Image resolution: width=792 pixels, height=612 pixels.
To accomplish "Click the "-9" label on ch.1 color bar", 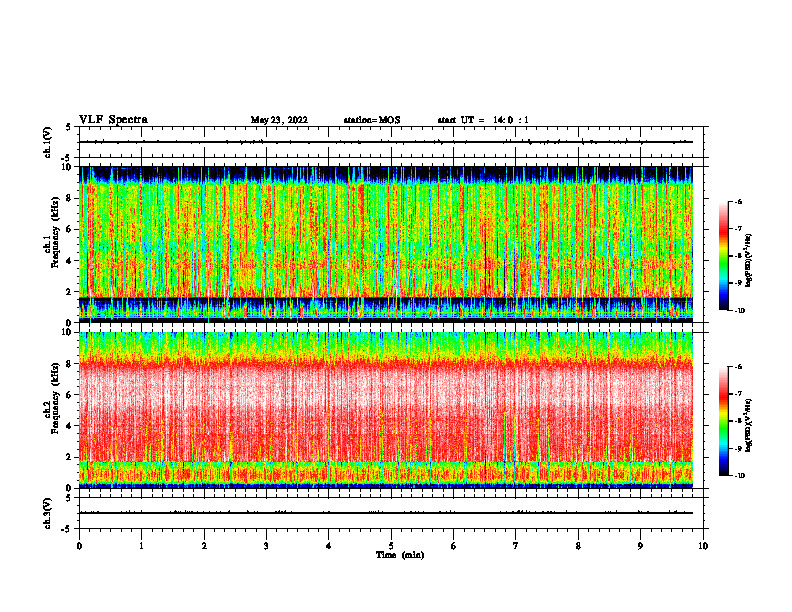I will pyautogui.click(x=738, y=283).
